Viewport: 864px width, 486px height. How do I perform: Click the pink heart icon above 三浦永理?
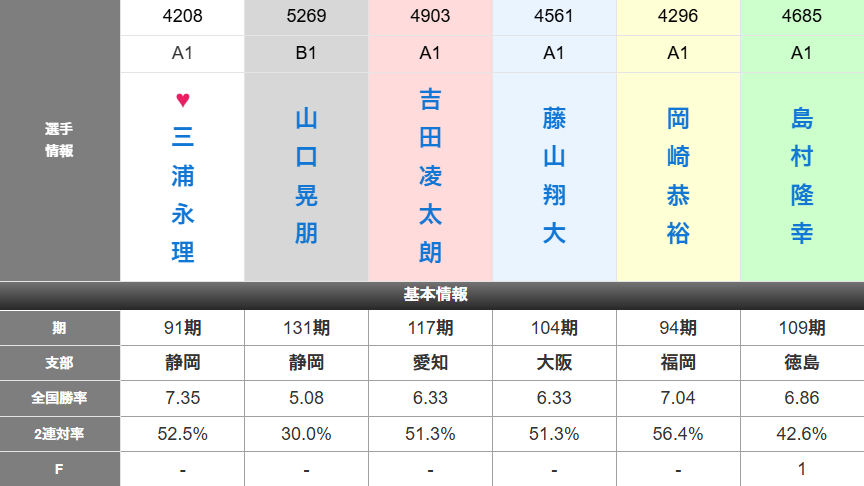pos(182,100)
